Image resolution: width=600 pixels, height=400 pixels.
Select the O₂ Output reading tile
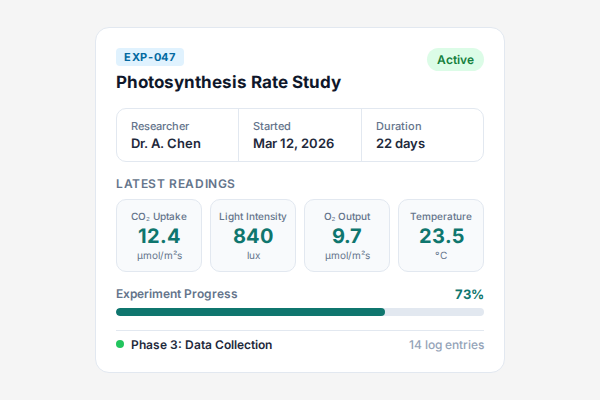(347, 236)
